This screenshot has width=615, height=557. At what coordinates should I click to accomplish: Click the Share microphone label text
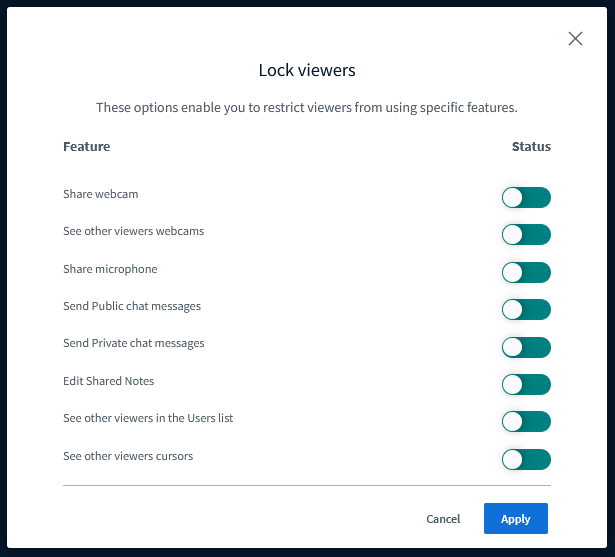click(x=110, y=269)
